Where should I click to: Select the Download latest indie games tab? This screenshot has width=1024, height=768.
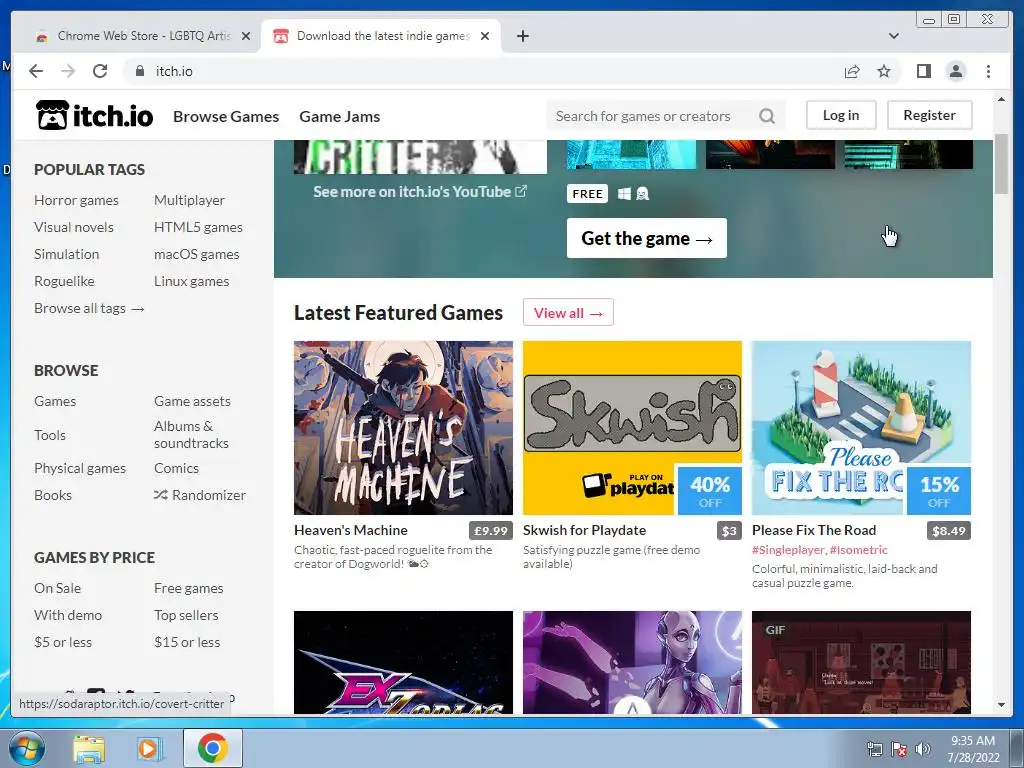pos(381,36)
